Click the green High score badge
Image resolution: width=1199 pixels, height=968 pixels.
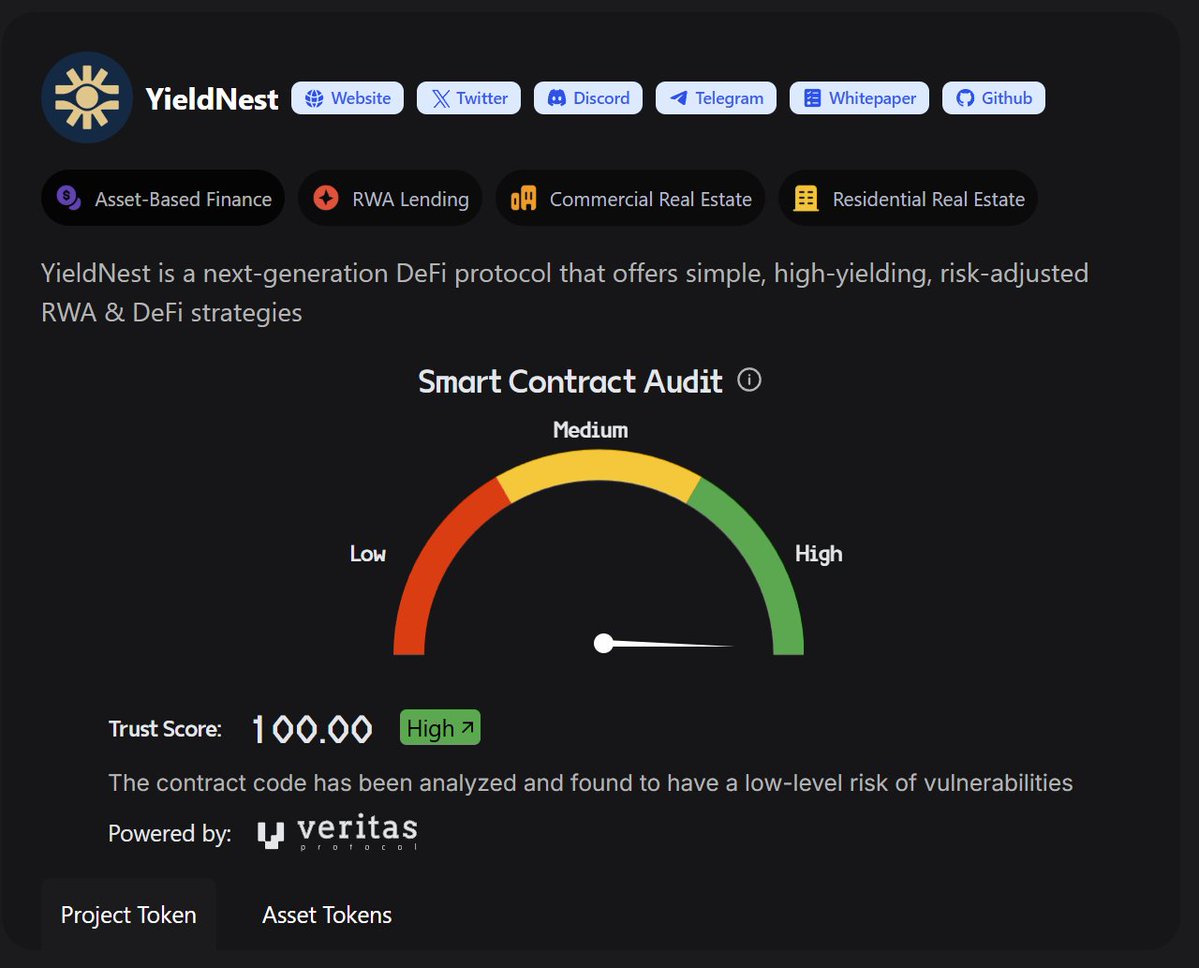tap(440, 727)
